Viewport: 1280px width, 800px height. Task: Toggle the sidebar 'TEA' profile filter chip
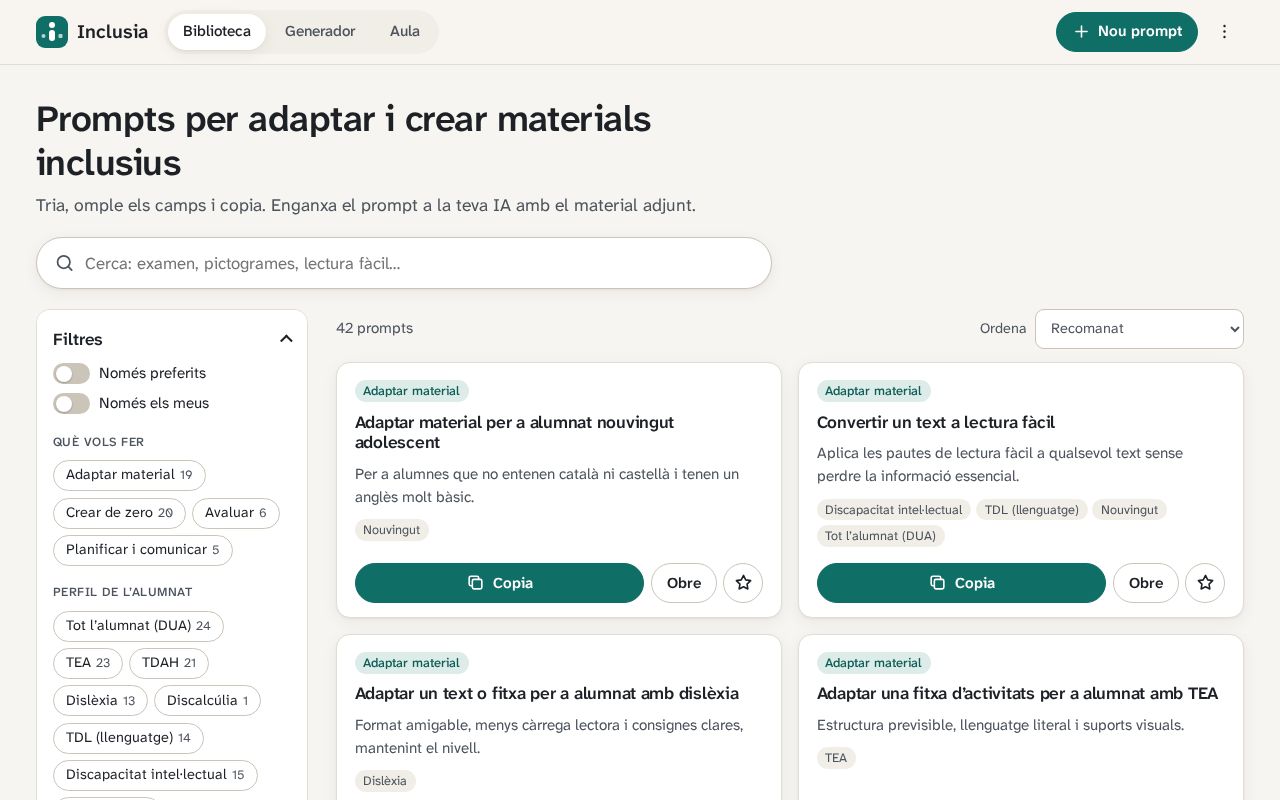point(88,663)
